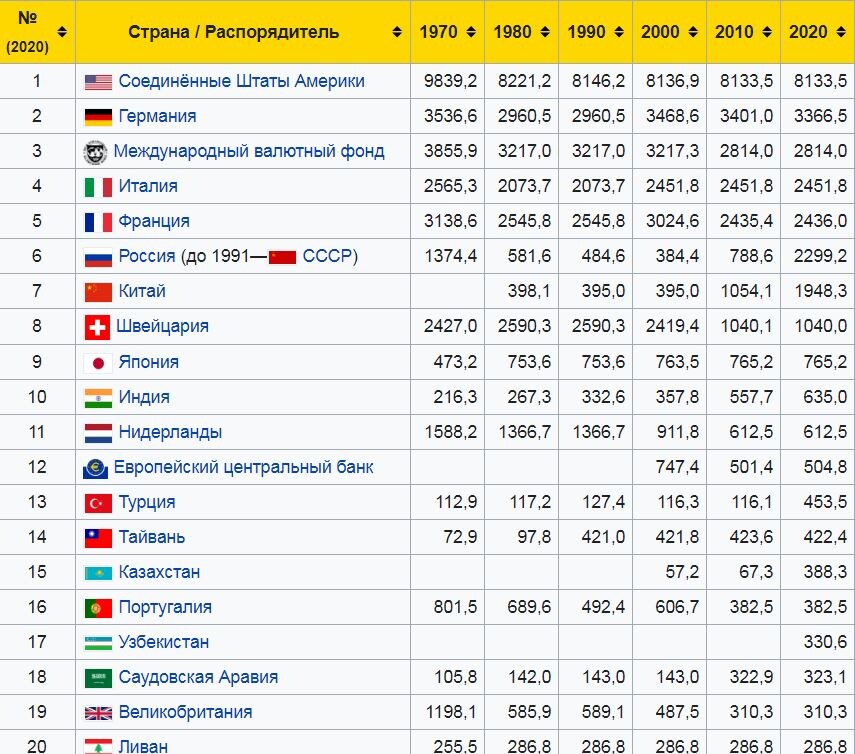The image size is (855, 754).
Task: Open the Великобритания link
Action: coord(185,711)
